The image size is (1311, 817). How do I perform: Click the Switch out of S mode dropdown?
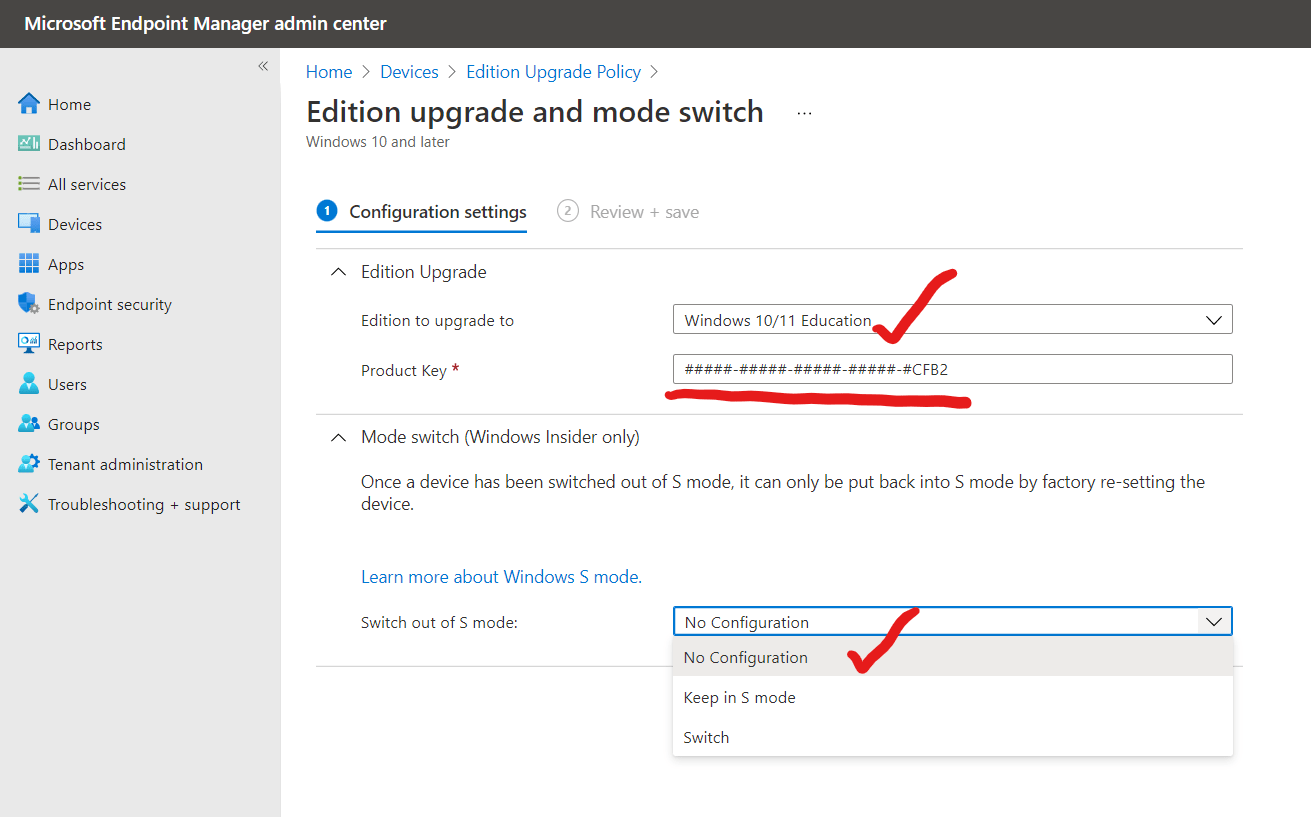click(952, 622)
